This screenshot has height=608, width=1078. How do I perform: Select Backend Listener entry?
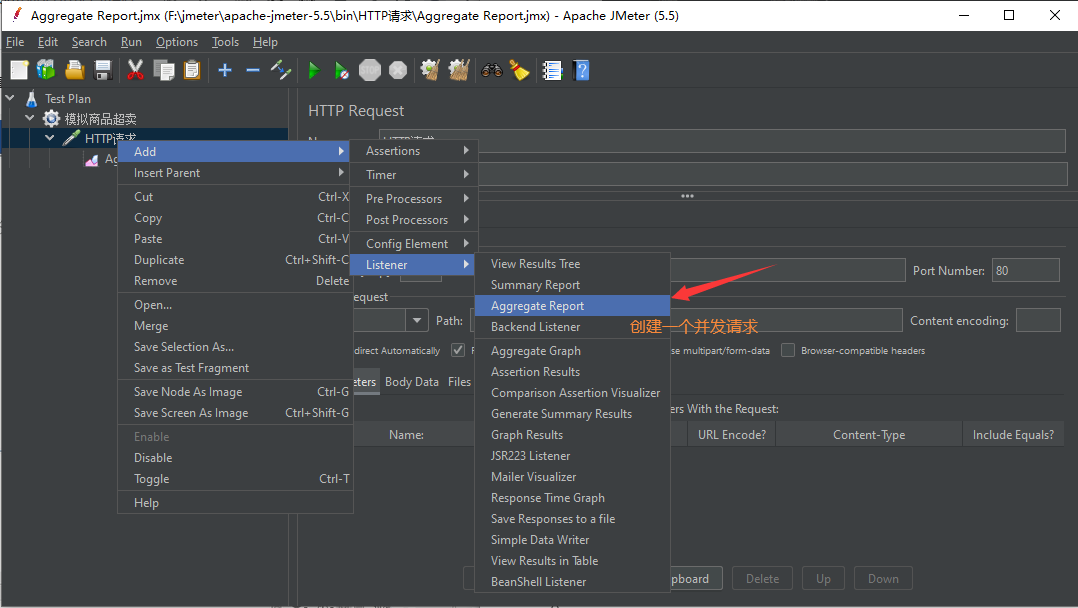572,327
